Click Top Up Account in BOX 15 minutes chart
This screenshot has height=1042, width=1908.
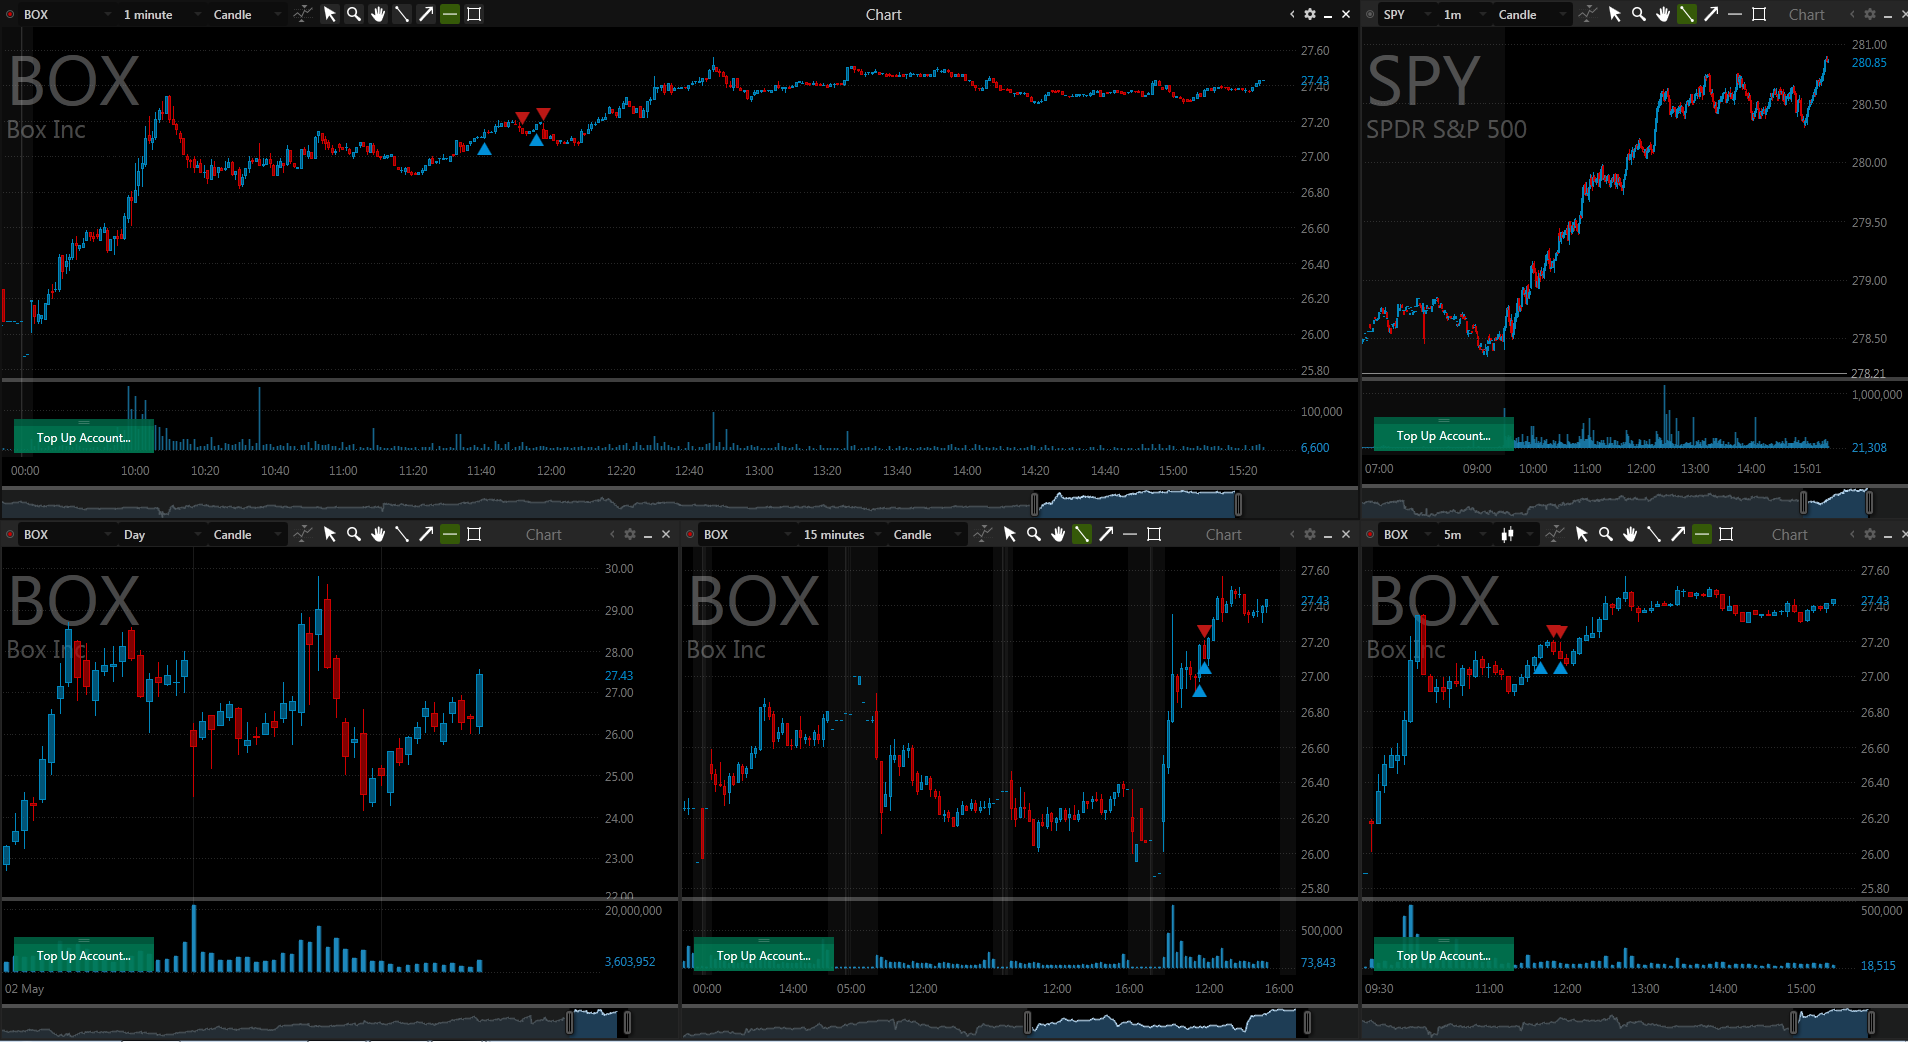[764, 955]
